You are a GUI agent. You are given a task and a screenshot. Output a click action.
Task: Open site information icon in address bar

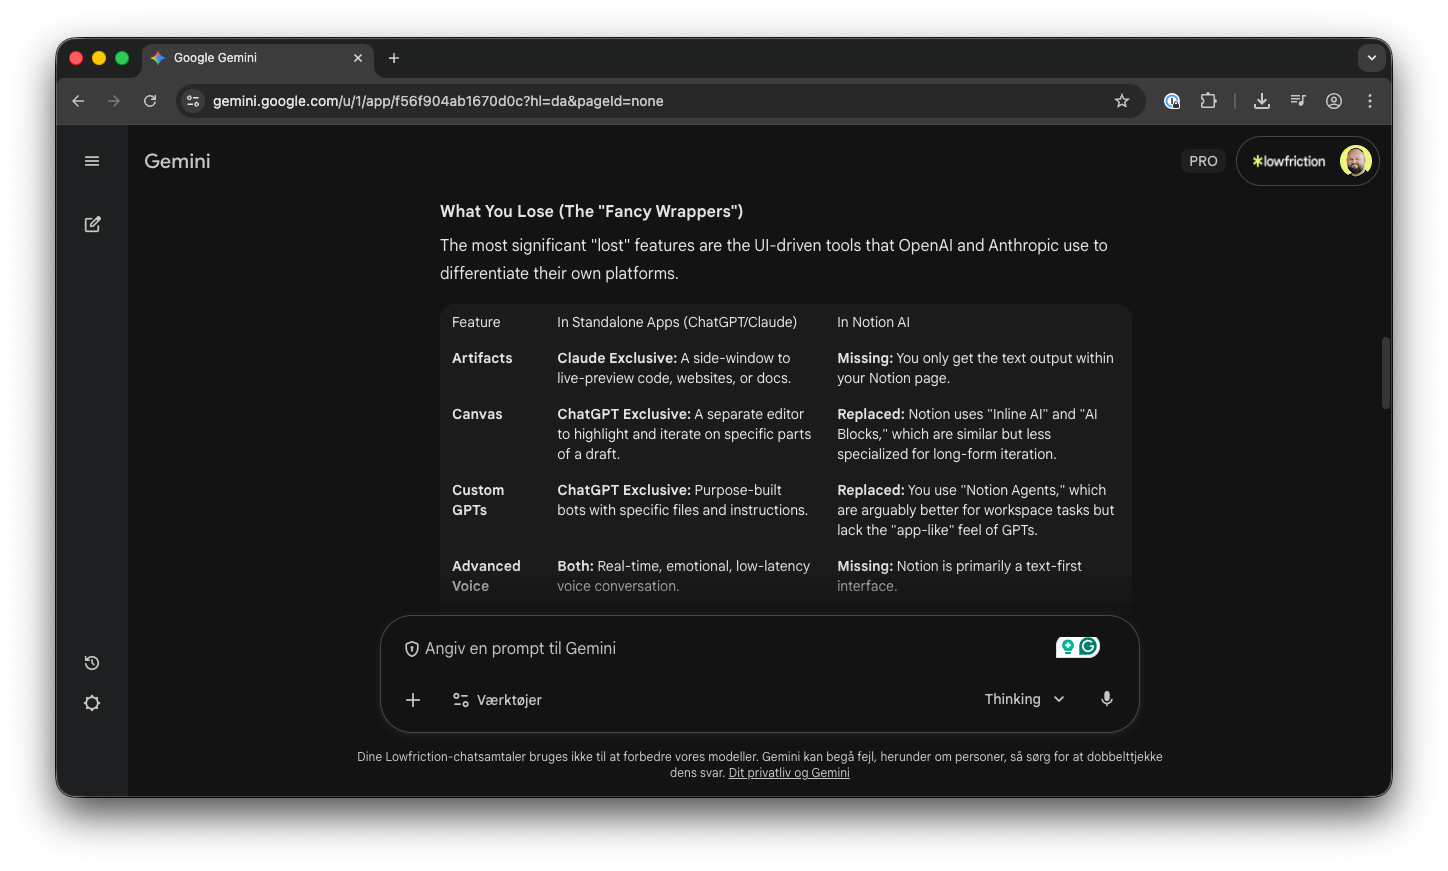point(193,101)
